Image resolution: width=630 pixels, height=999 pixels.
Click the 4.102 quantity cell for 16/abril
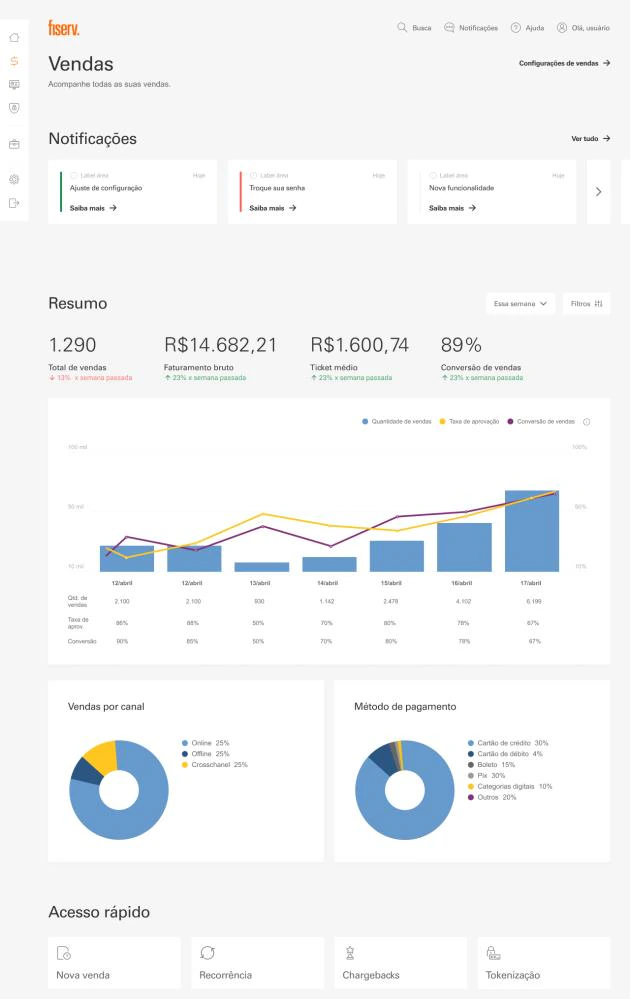pyautogui.click(x=464, y=601)
